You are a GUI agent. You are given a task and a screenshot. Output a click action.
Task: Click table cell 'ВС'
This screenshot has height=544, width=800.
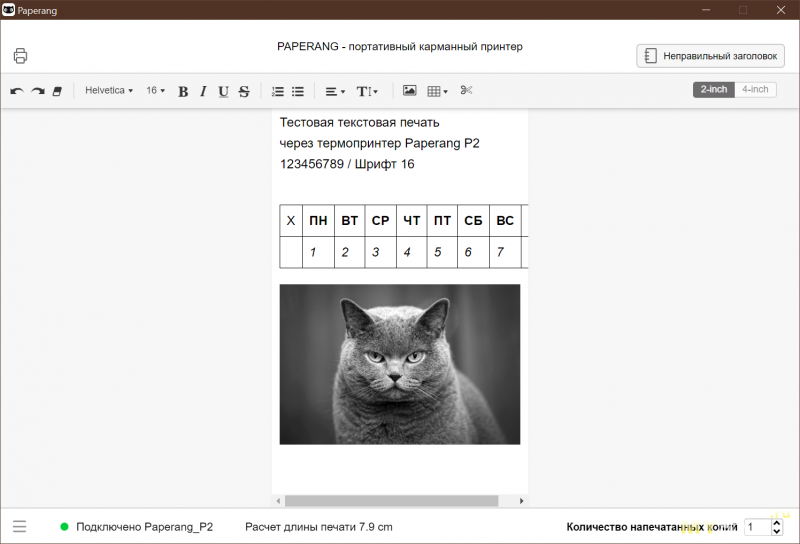[505, 220]
